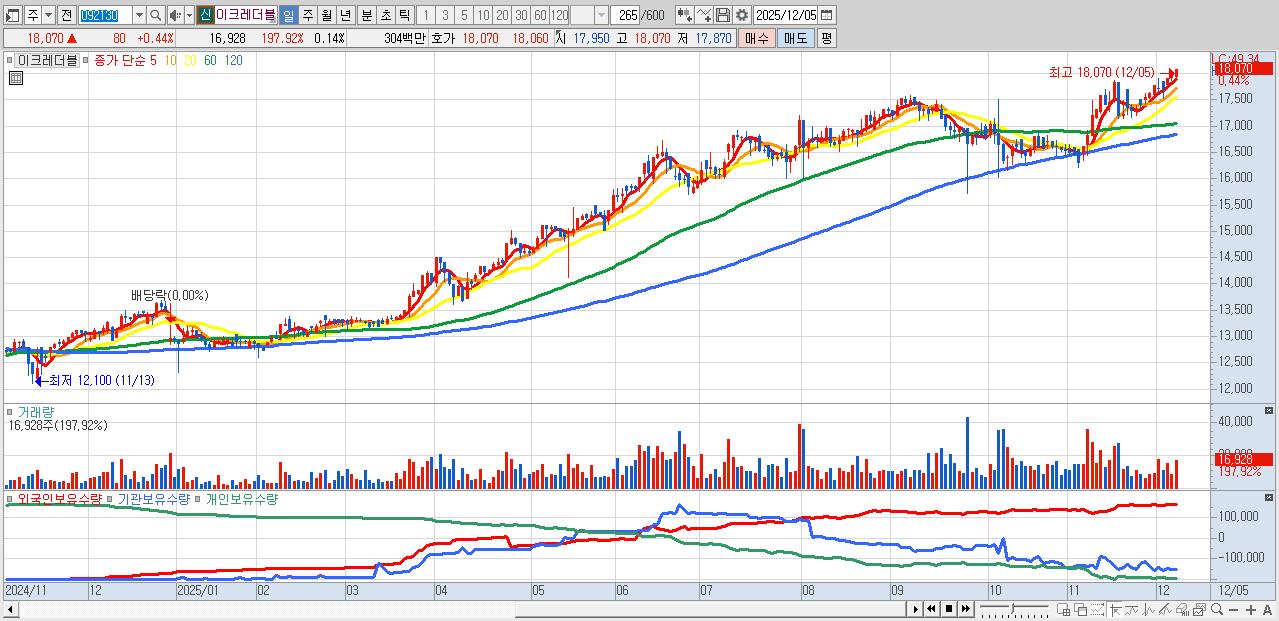Select the 60 interval button
Image resolution: width=1279 pixels, height=621 pixels.
[540, 15]
